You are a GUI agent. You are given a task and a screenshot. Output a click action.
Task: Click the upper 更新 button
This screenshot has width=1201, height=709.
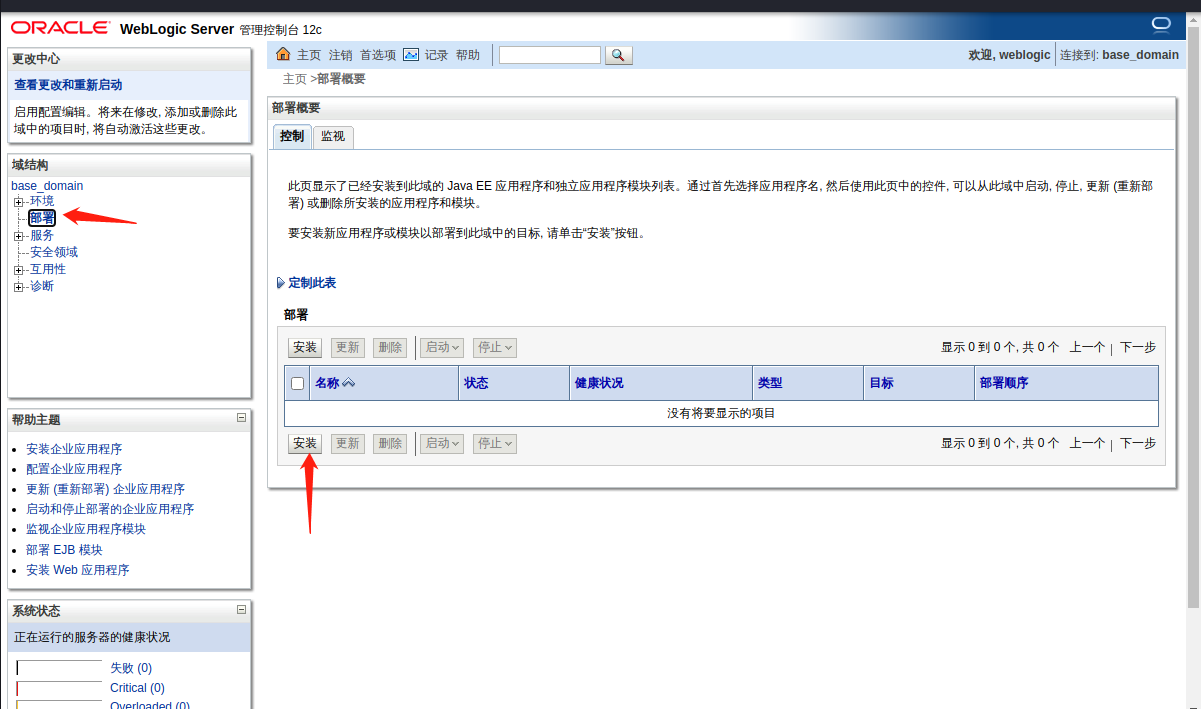(348, 347)
